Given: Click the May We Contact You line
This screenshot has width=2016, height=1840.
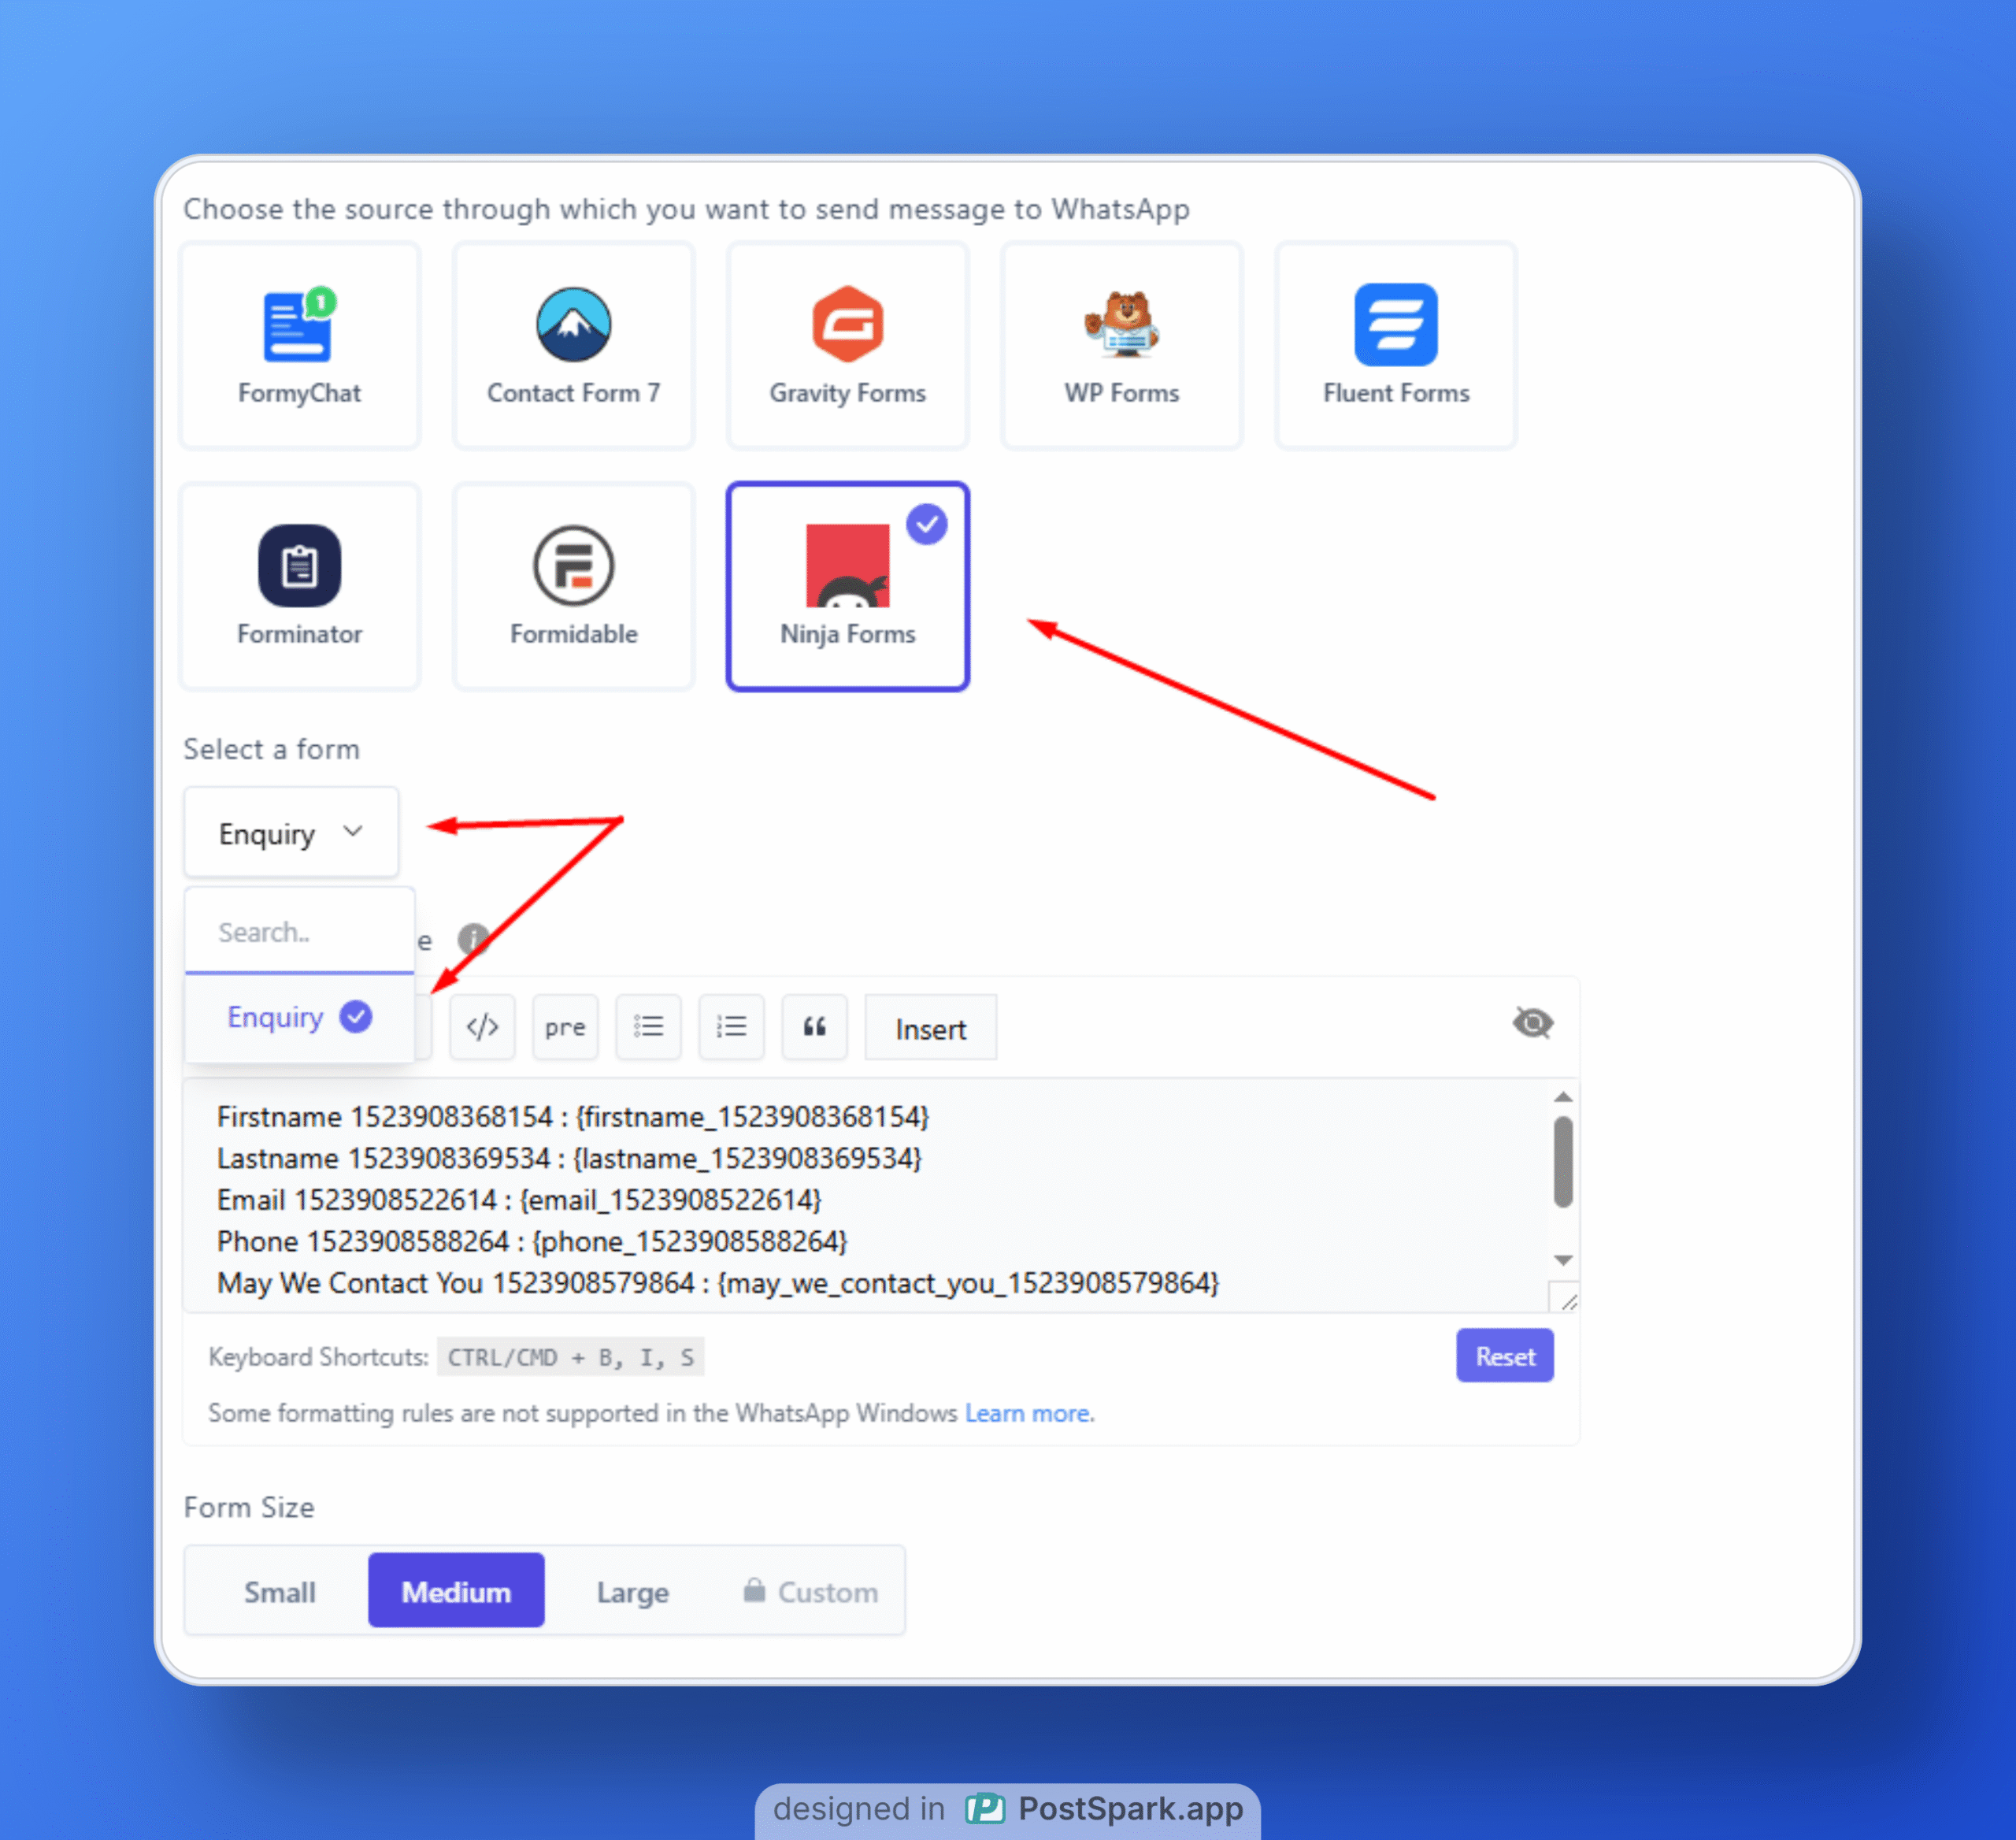Looking at the screenshot, I should click(x=717, y=1282).
